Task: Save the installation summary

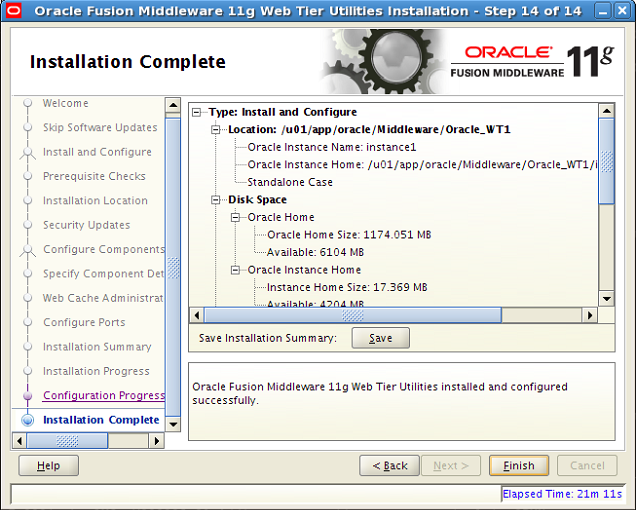Action: pyautogui.click(x=380, y=338)
